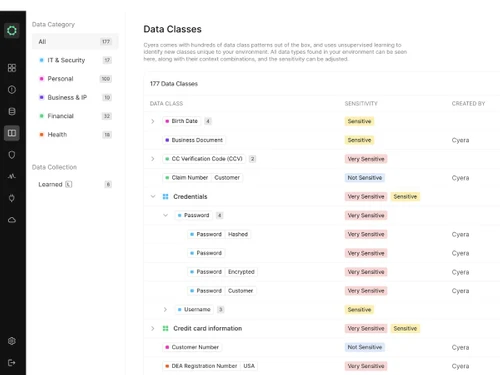Open the issues alert circle icon
Viewport: 500px width, 375px height.
click(x=12, y=90)
